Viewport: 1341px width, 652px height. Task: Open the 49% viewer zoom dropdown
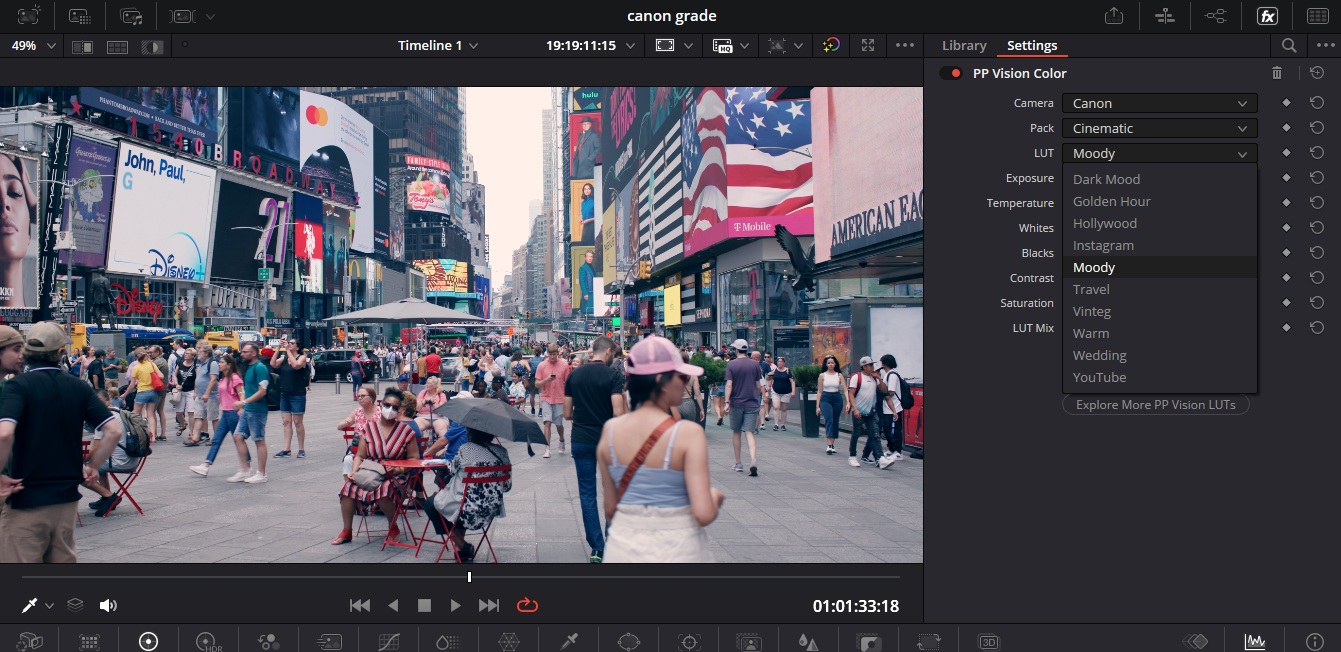click(32, 46)
